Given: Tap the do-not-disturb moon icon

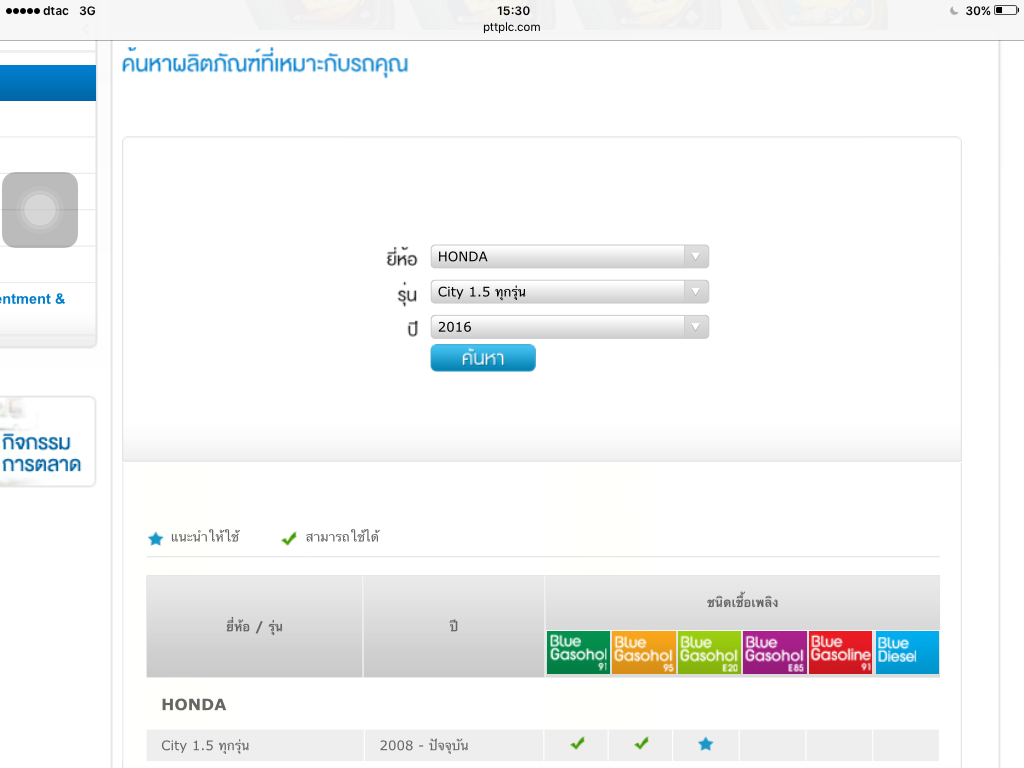Looking at the screenshot, I should [x=954, y=10].
